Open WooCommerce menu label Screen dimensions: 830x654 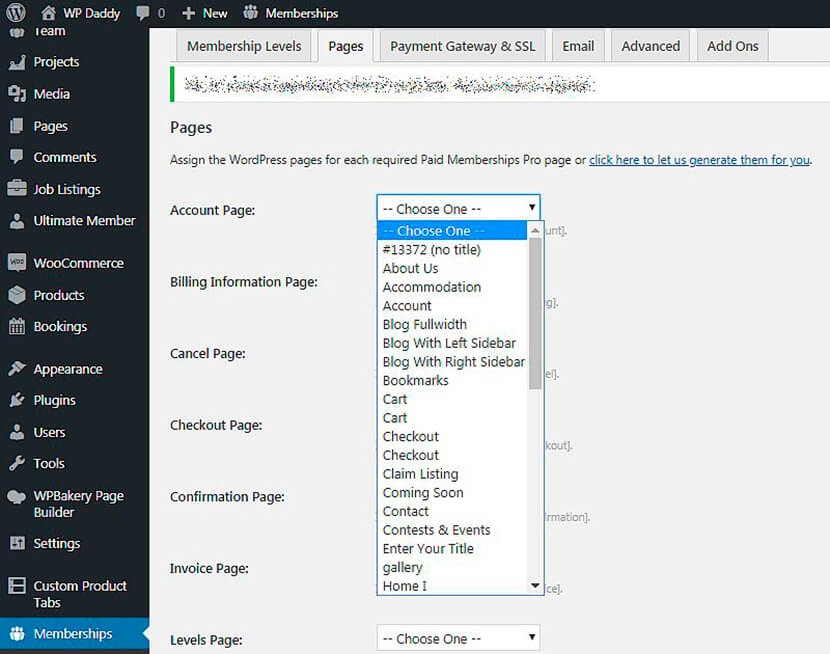79,263
